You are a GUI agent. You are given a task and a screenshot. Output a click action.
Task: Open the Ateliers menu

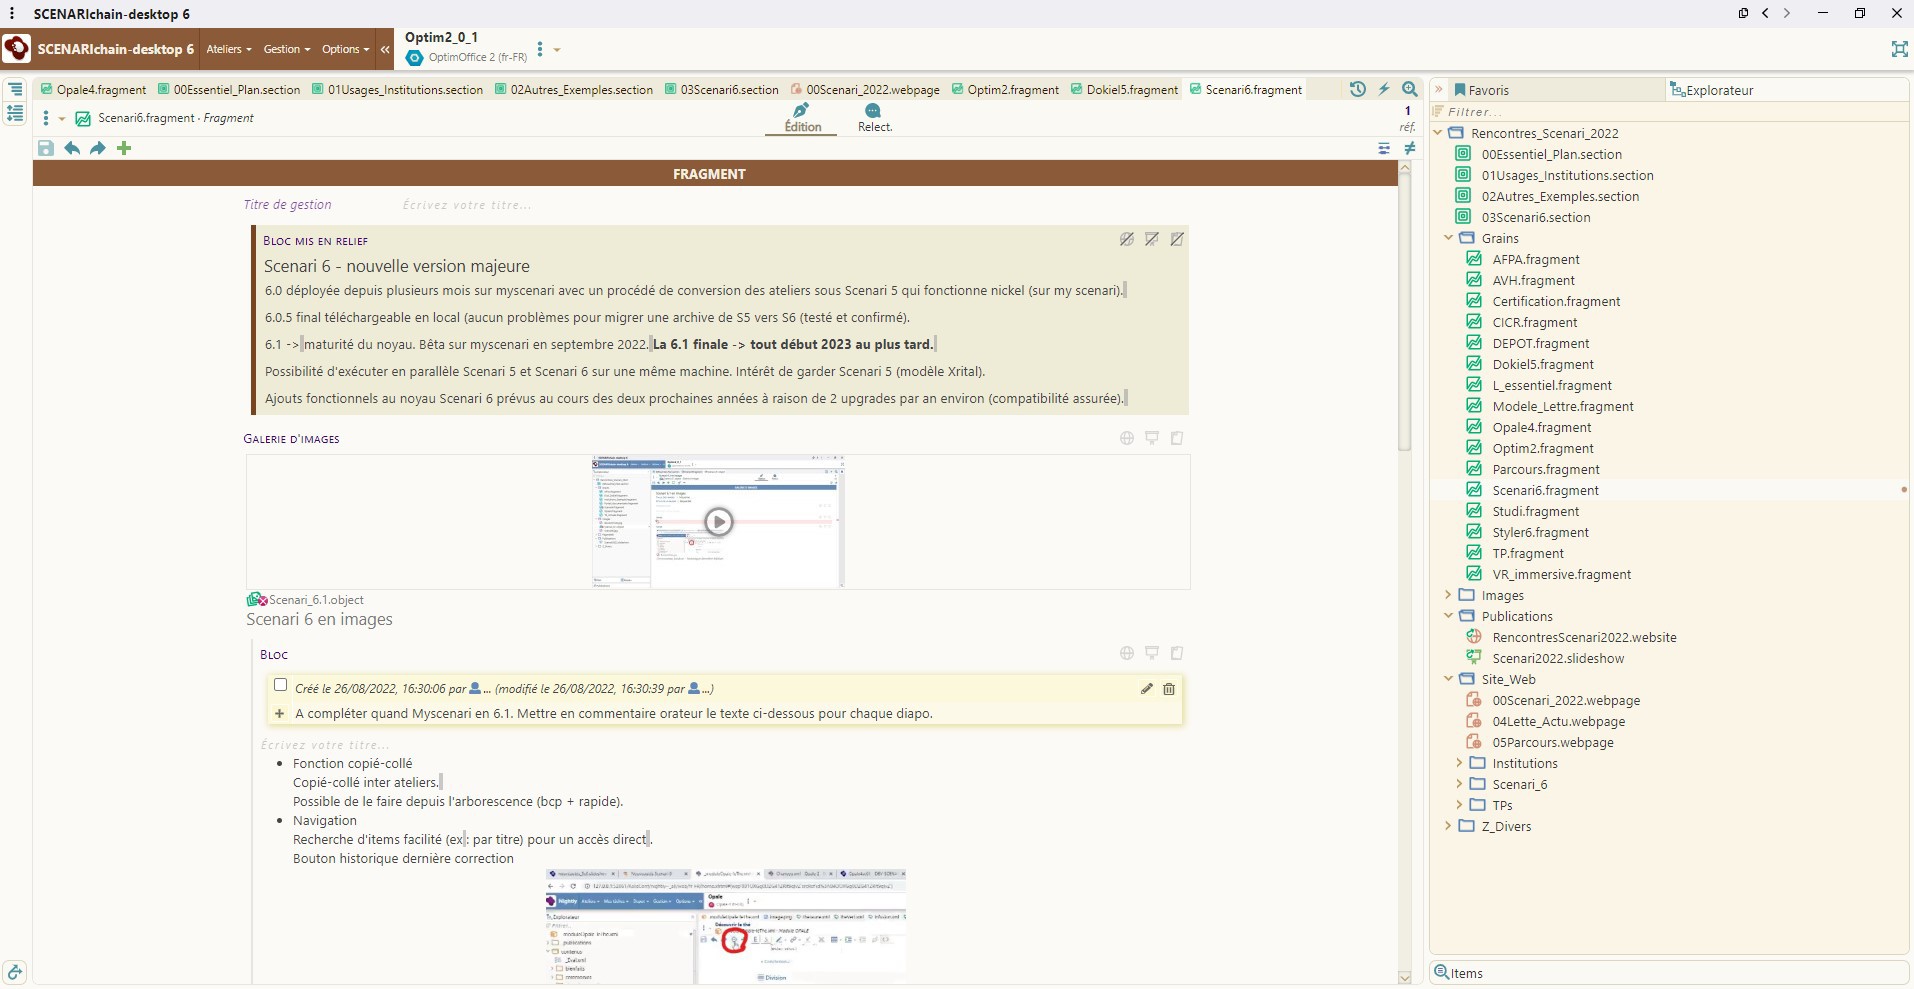pyautogui.click(x=229, y=49)
